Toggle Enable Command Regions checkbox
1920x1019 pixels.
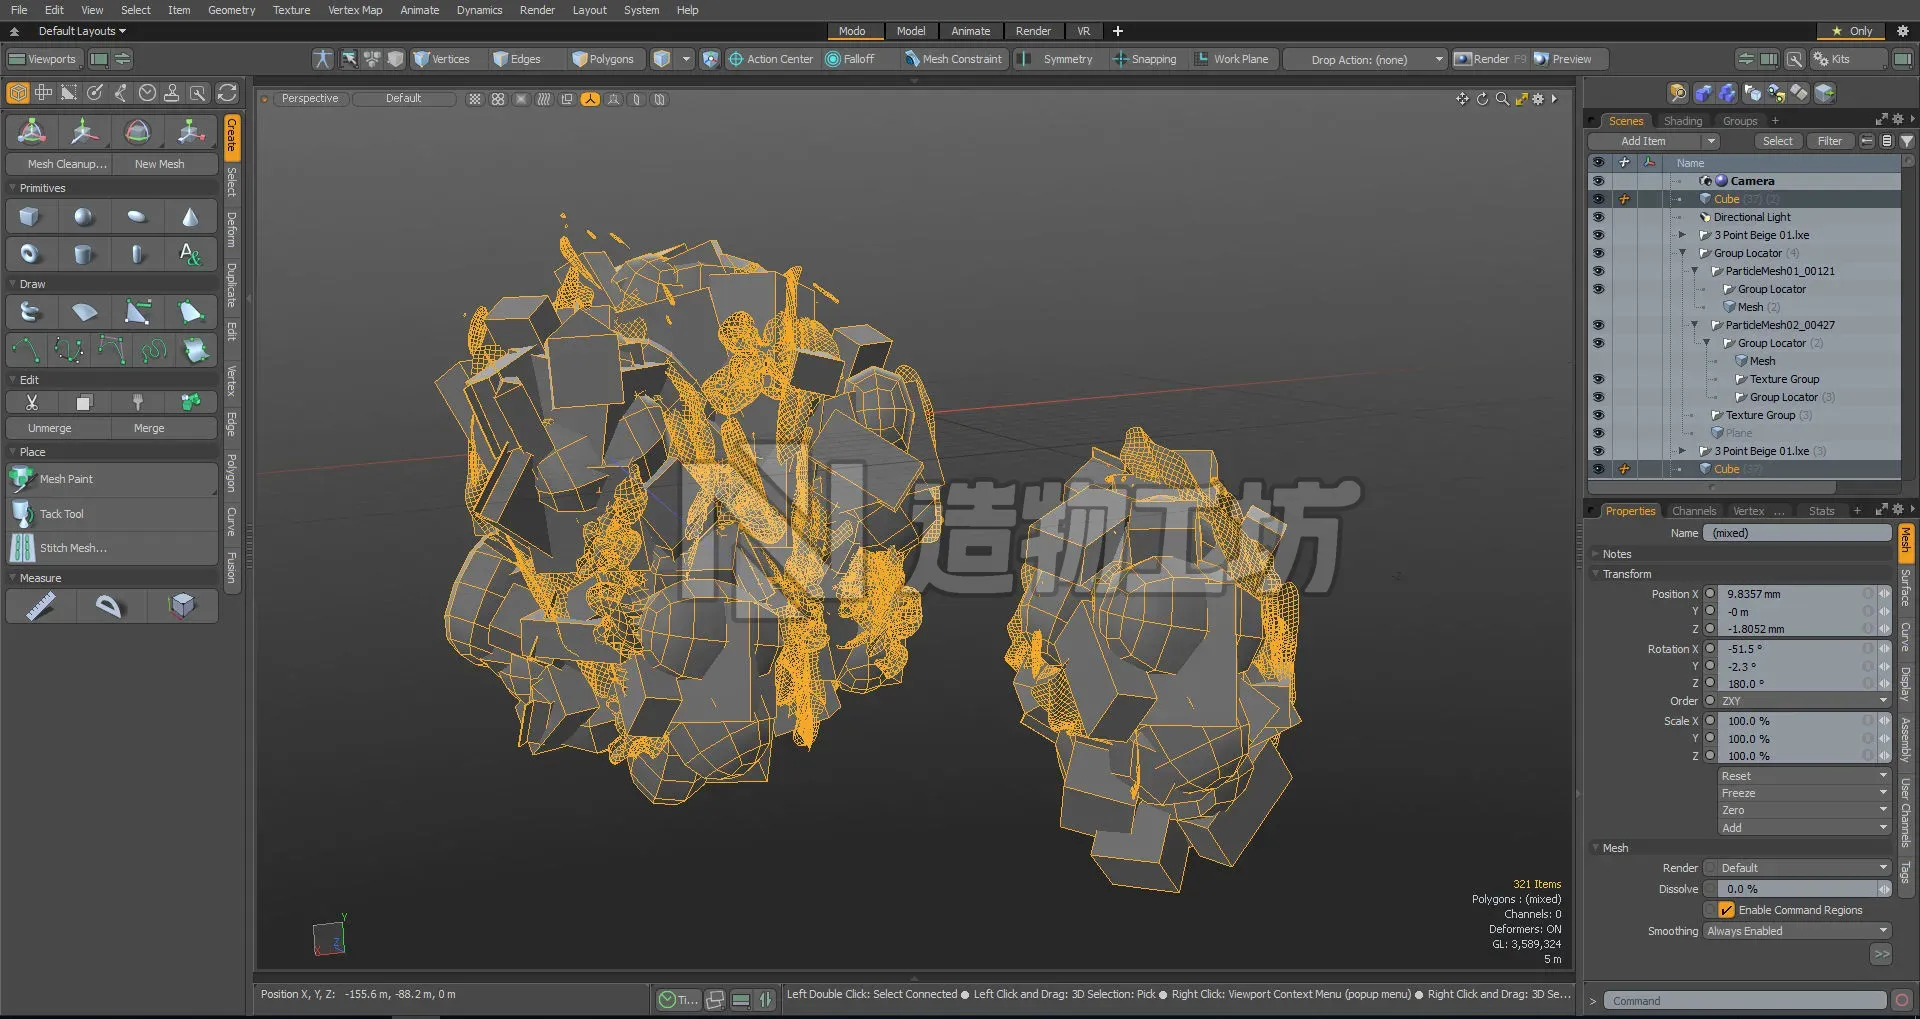[x=1727, y=910]
